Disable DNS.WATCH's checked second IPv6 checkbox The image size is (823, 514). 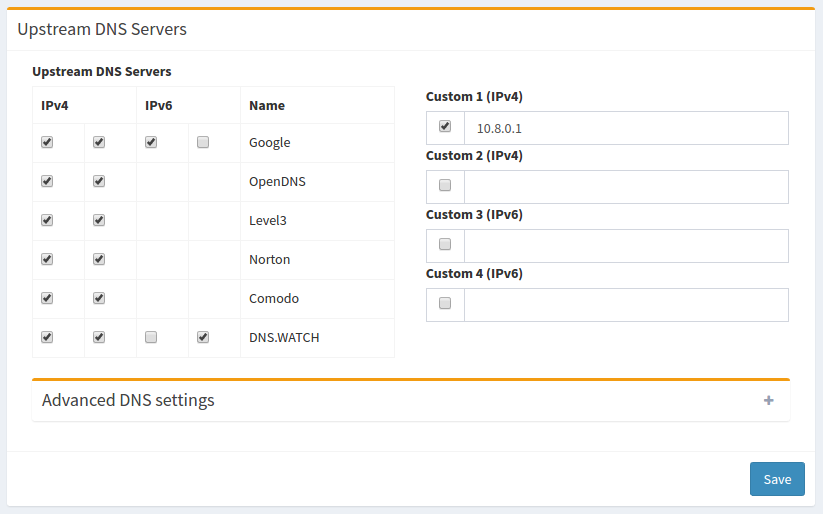point(203,338)
